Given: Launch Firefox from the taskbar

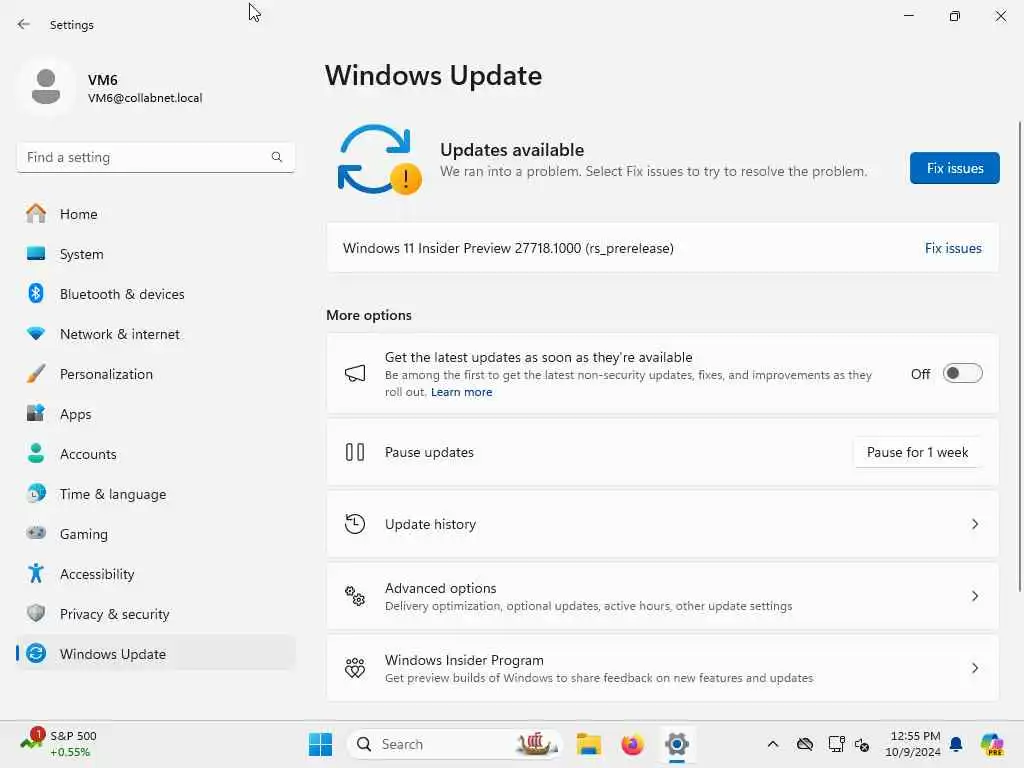Looking at the screenshot, I should (632, 744).
